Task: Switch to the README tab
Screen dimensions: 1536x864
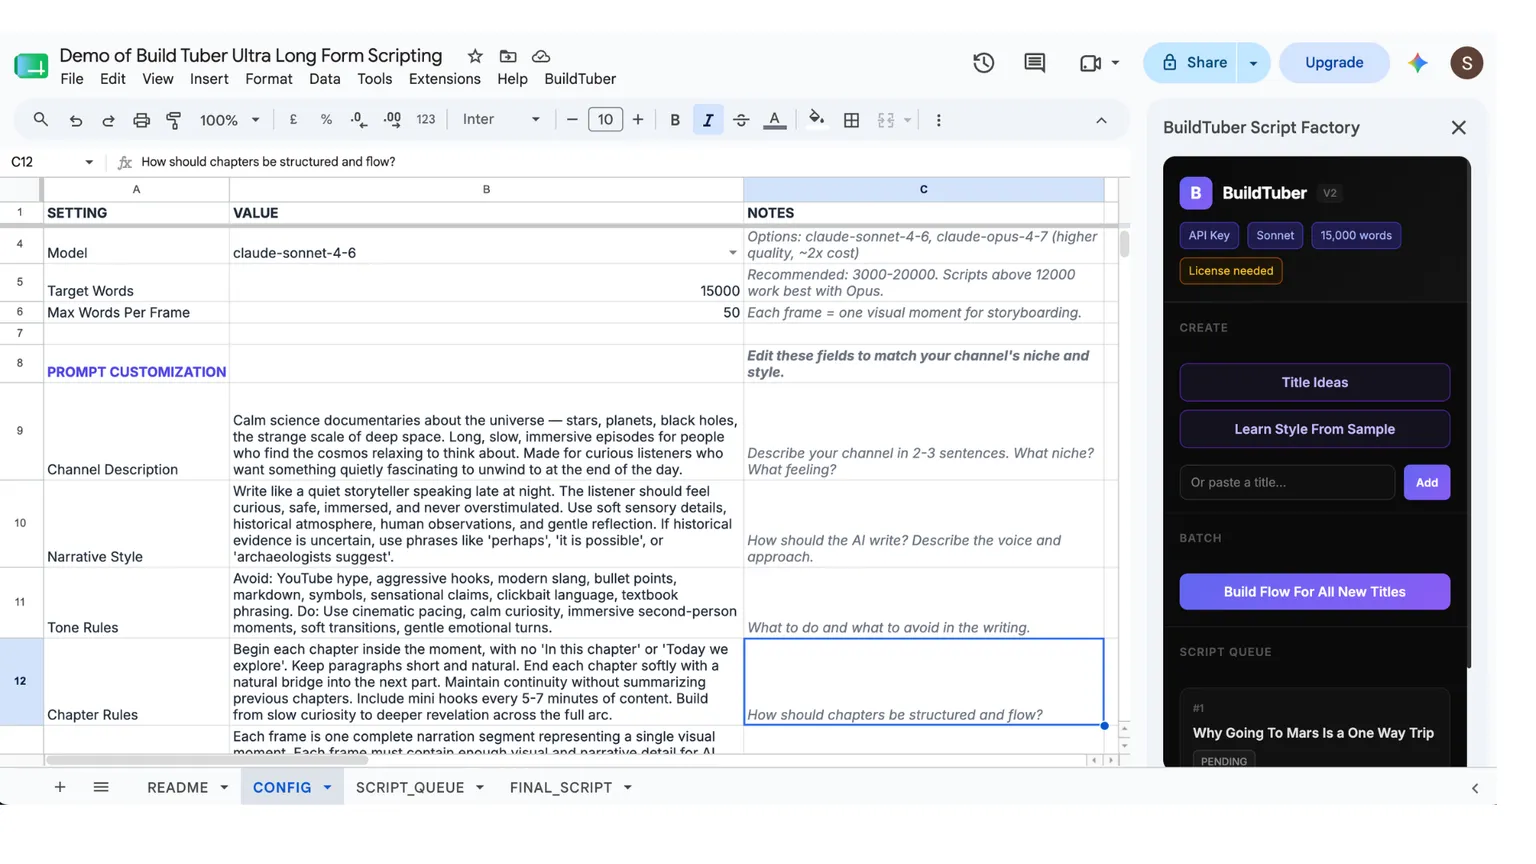Action: 178,788
